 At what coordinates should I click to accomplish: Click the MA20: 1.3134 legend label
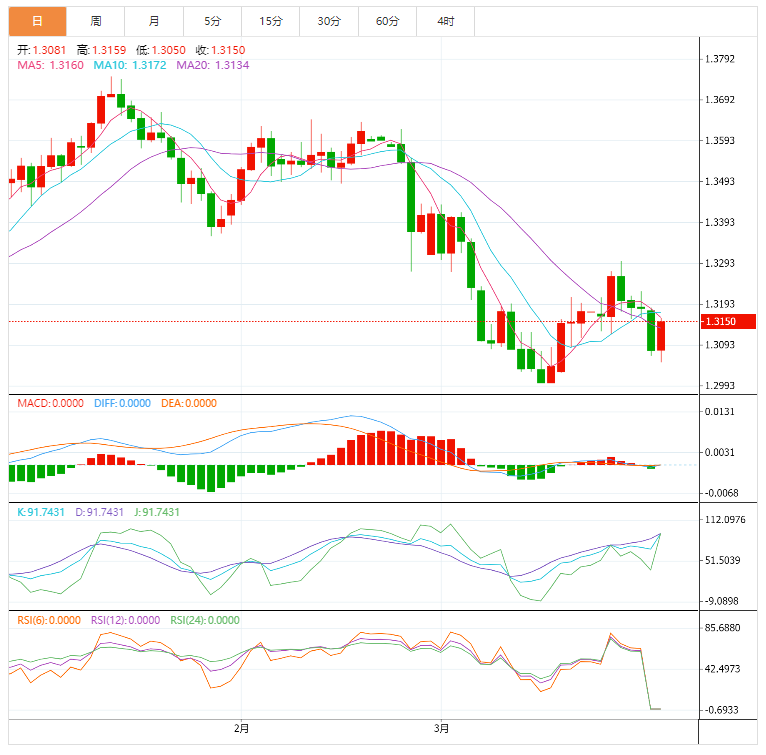tap(213, 65)
